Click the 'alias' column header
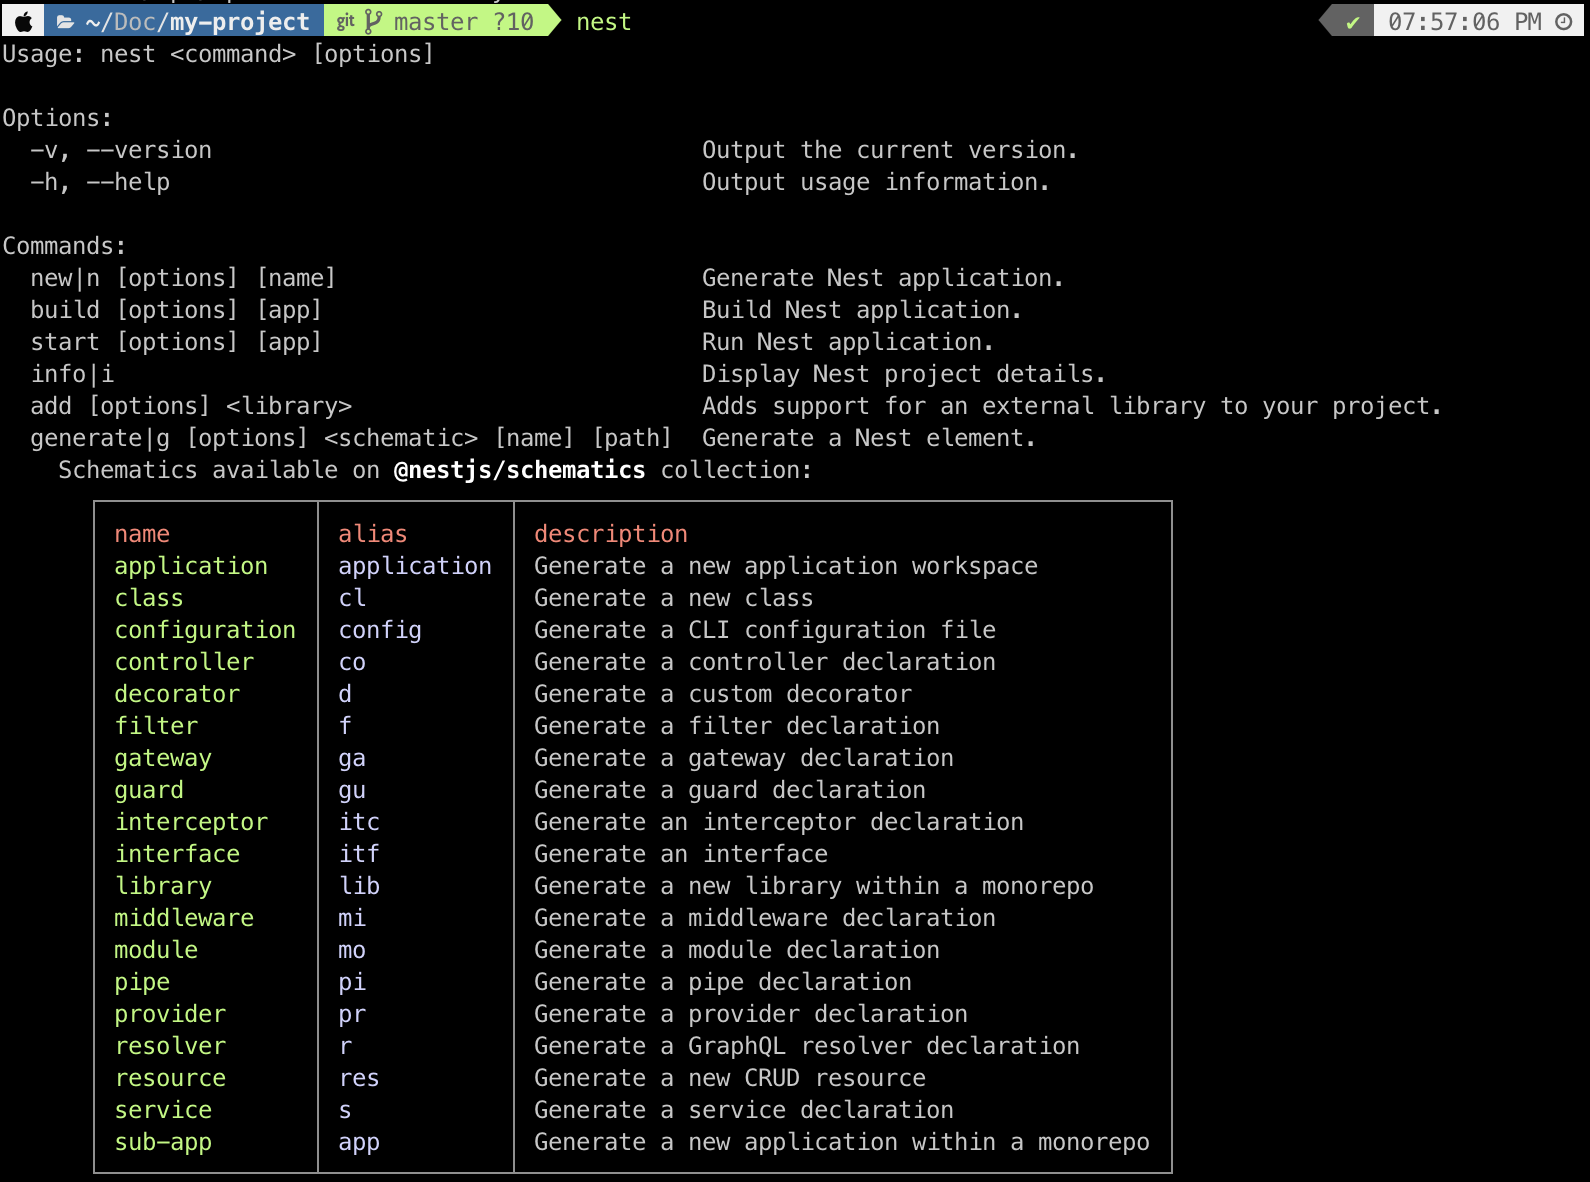Image resolution: width=1590 pixels, height=1182 pixels. (373, 534)
